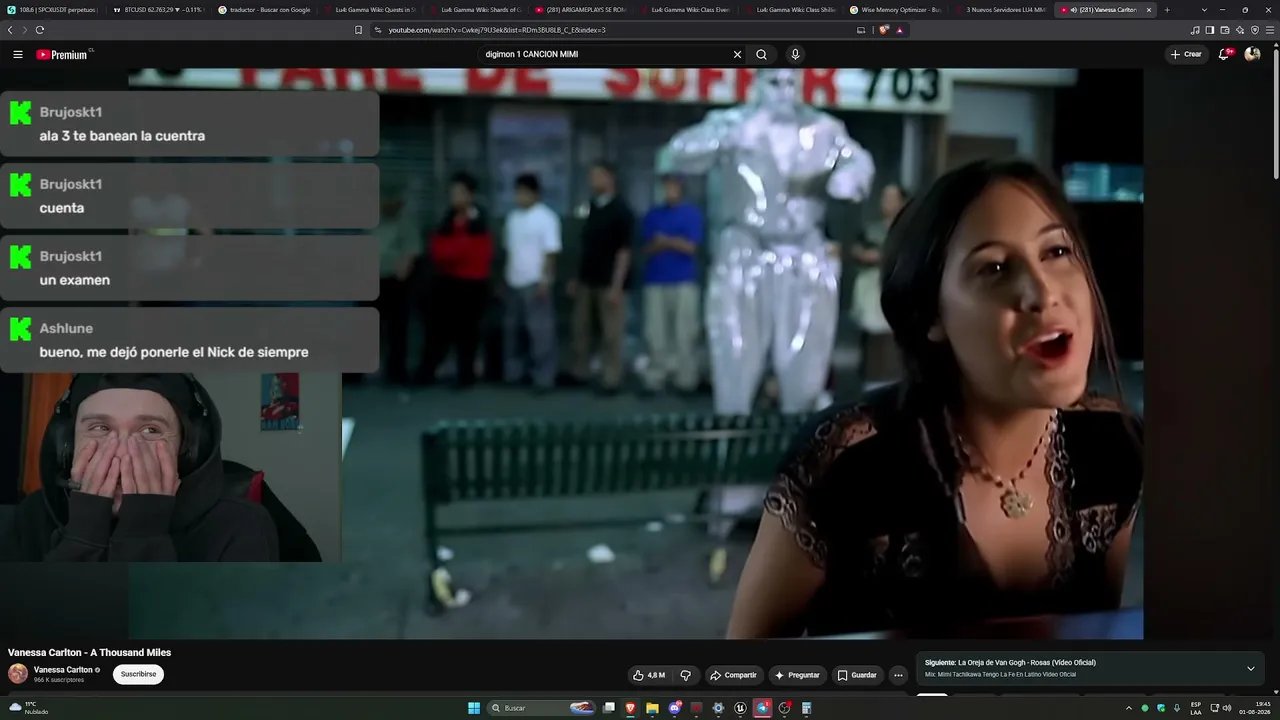1280x720 pixels.
Task: Click the video title 'A Thousand Miles'
Action: 90,653
